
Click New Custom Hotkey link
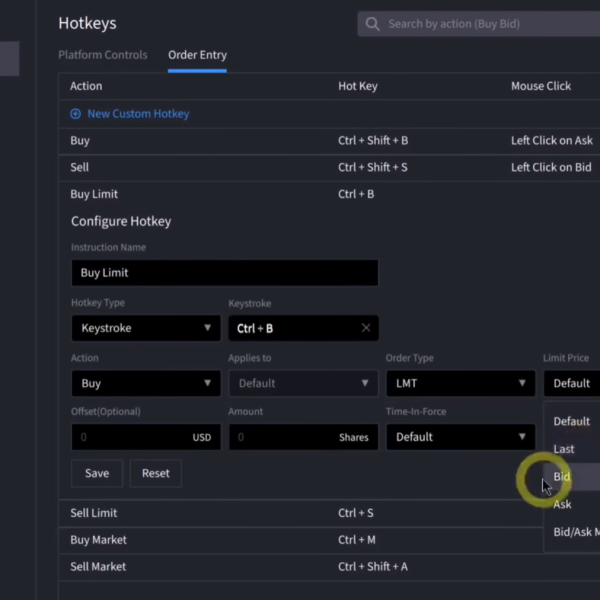[x=138, y=114]
